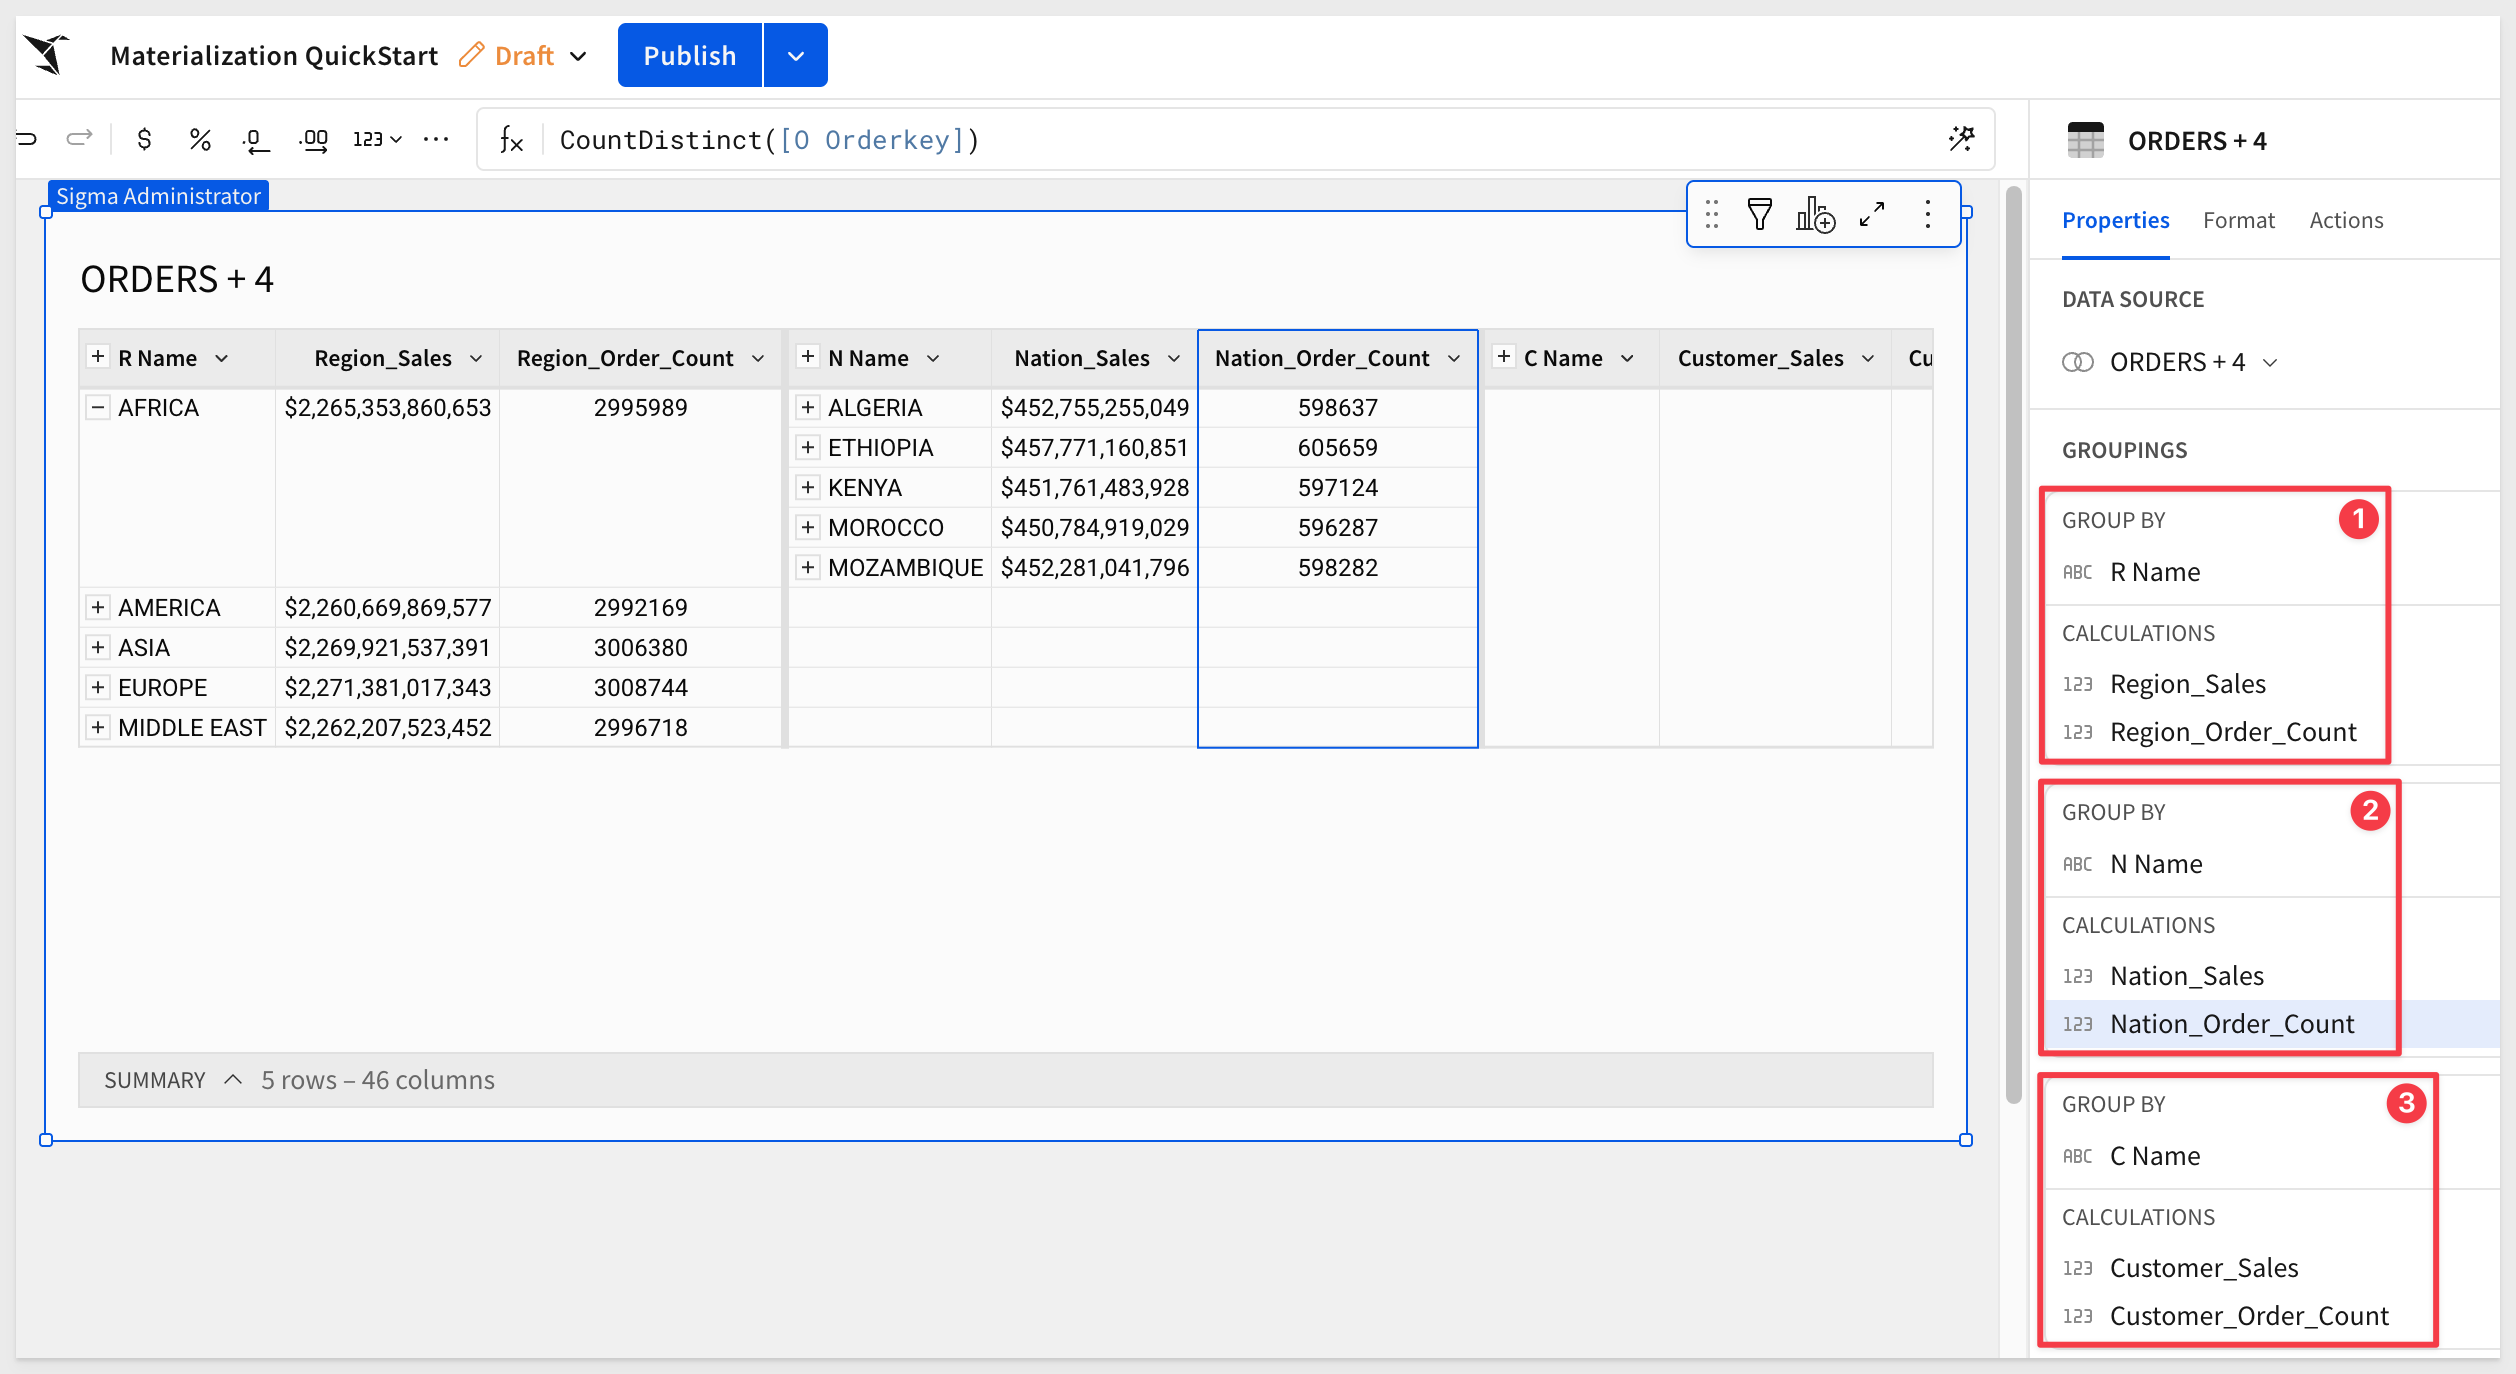This screenshot has width=2516, height=1374.
Task: Open C Name column menu chevron
Action: click(1627, 358)
